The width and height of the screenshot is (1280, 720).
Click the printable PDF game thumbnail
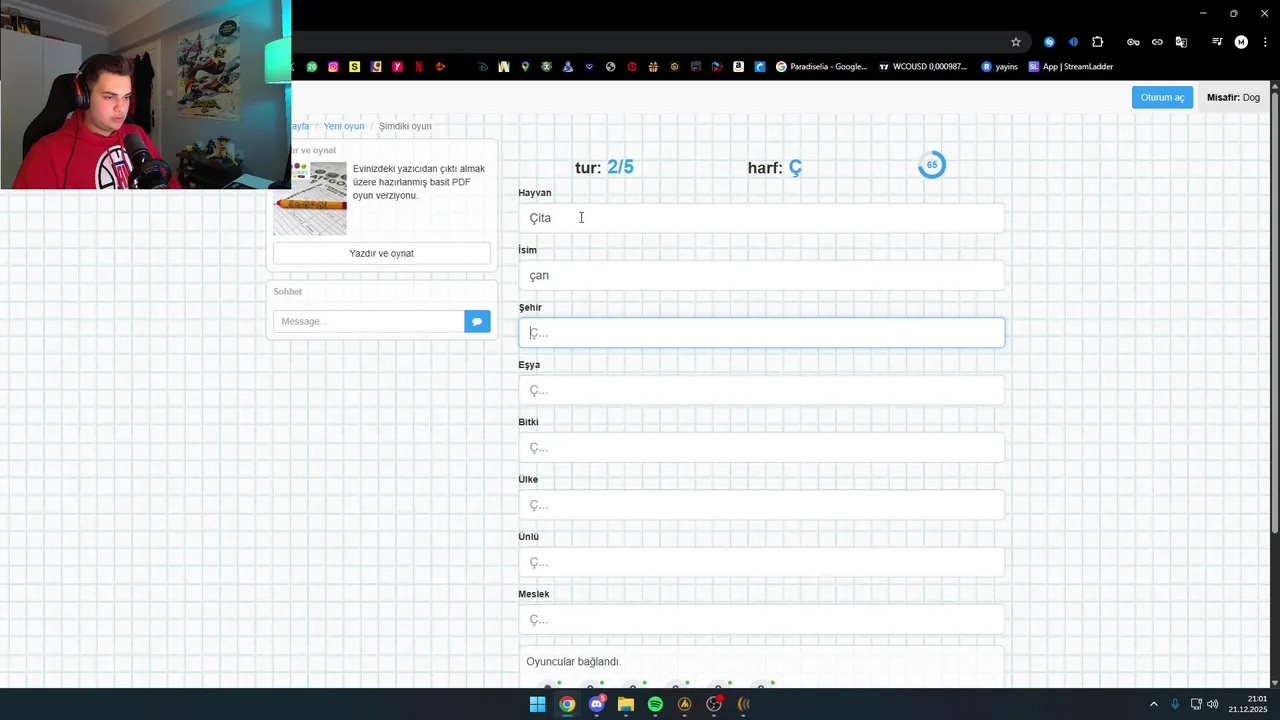pos(310,198)
